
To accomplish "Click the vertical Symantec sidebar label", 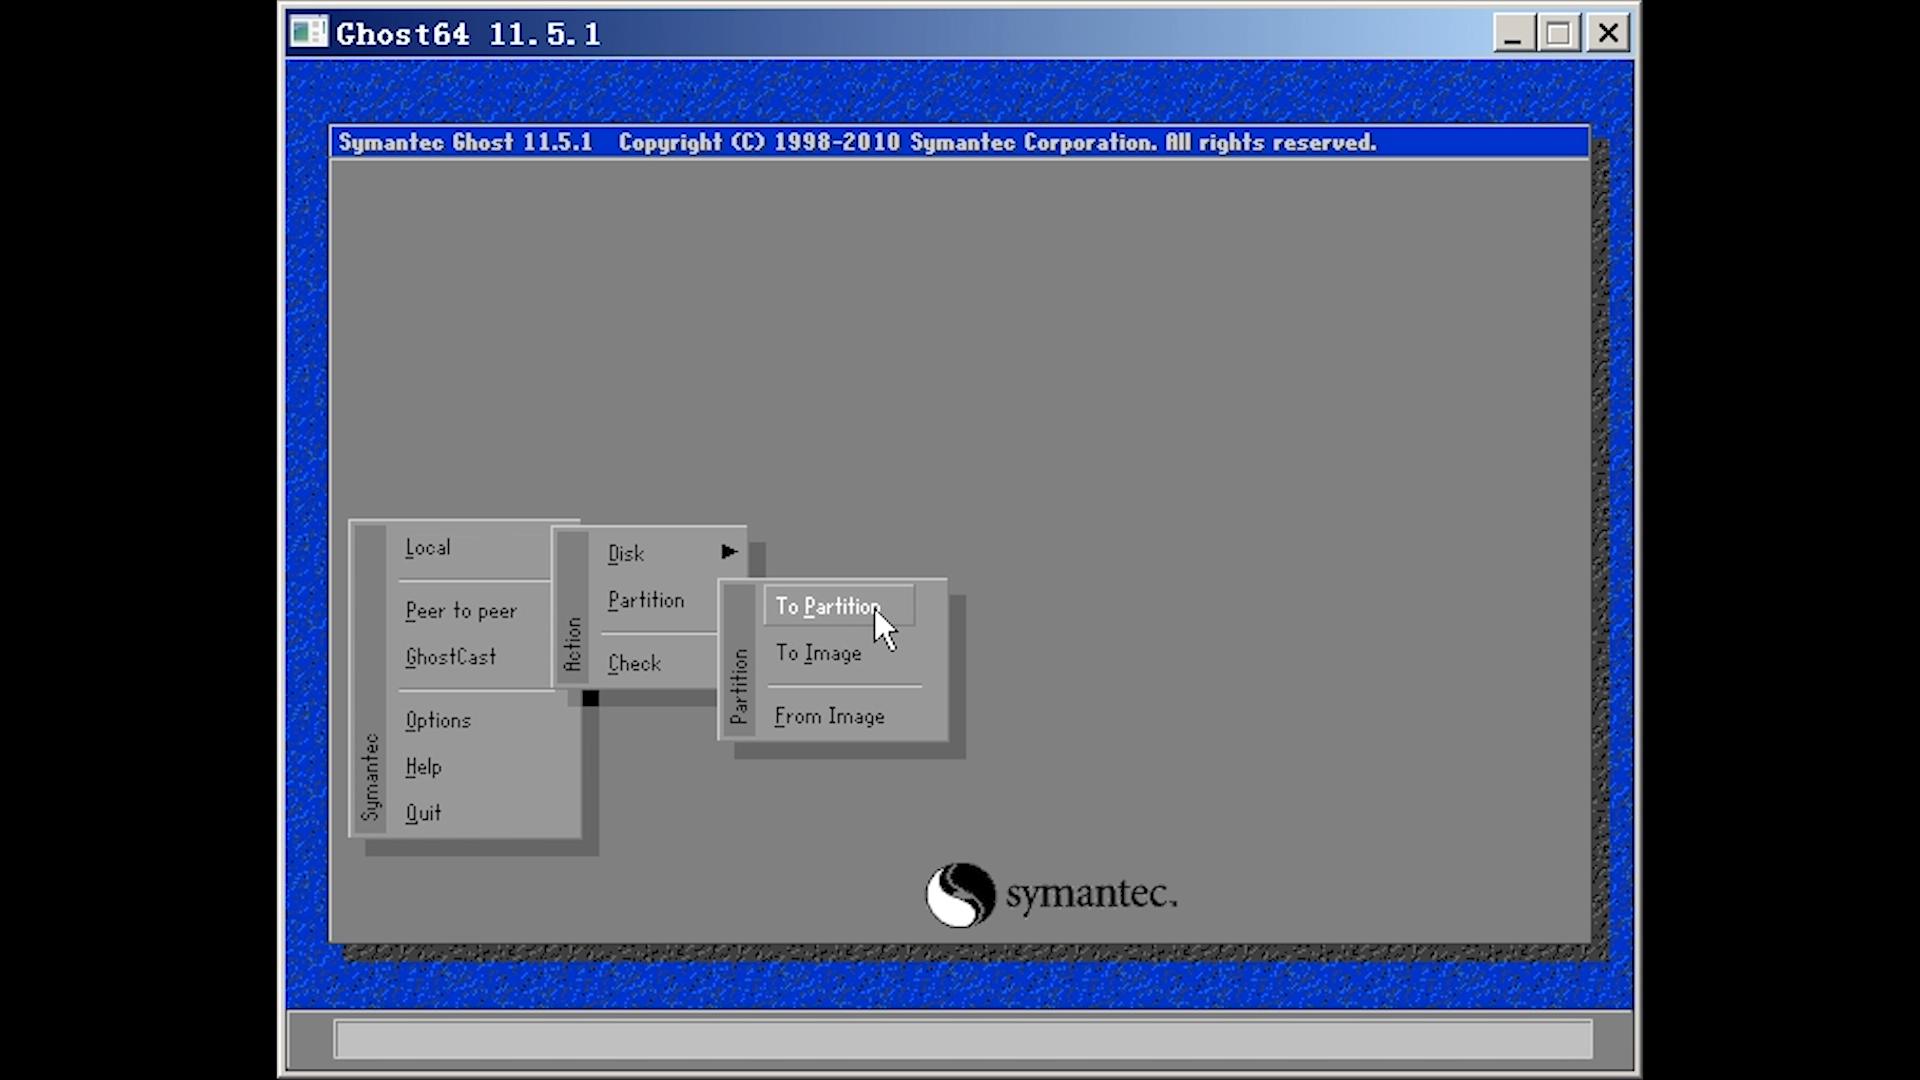I will [x=371, y=775].
